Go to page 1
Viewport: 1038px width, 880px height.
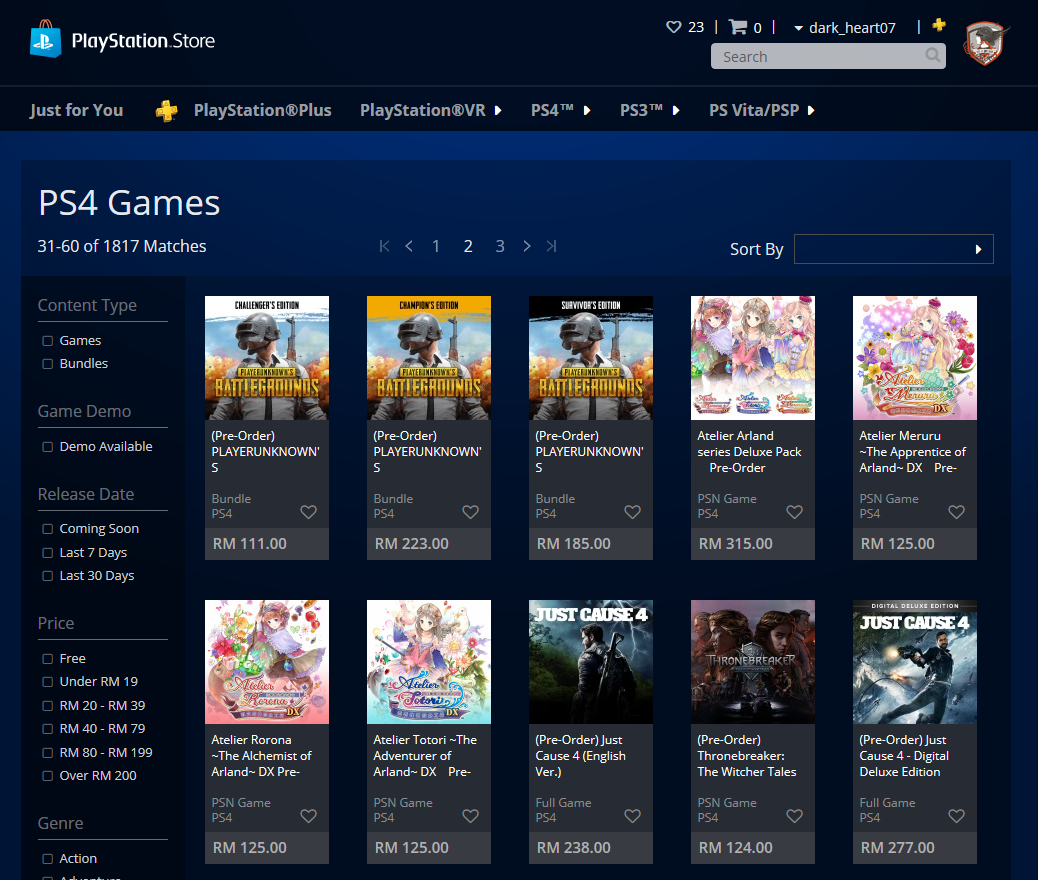click(436, 246)
